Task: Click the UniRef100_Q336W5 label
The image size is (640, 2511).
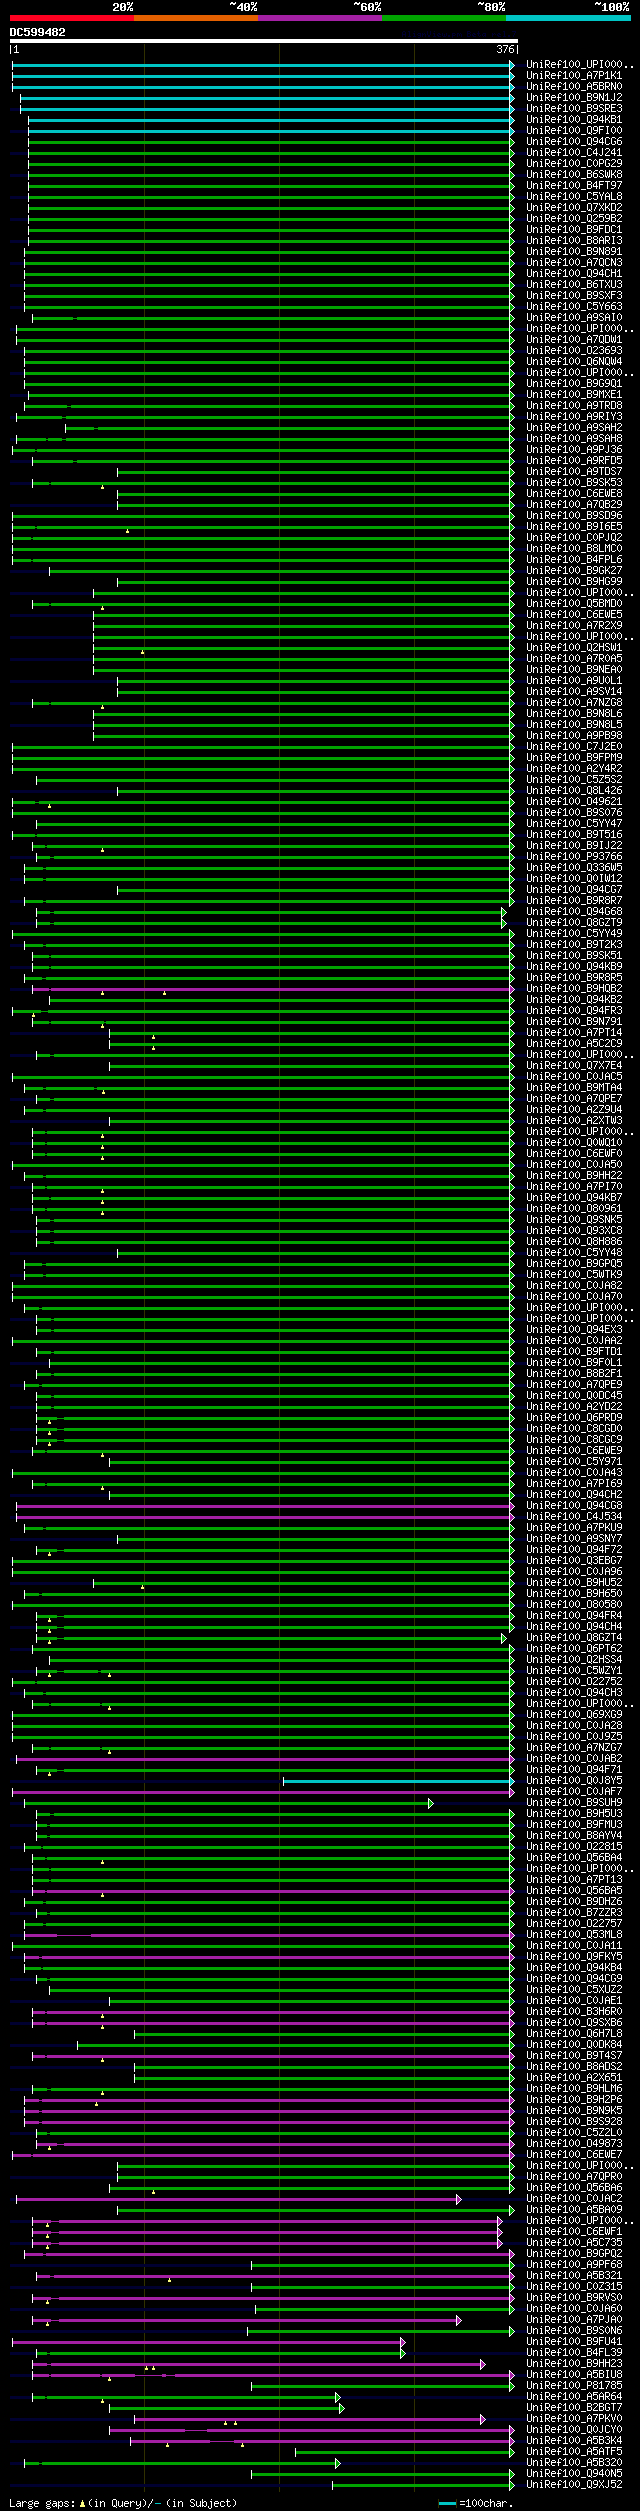Action: (574, 868)
